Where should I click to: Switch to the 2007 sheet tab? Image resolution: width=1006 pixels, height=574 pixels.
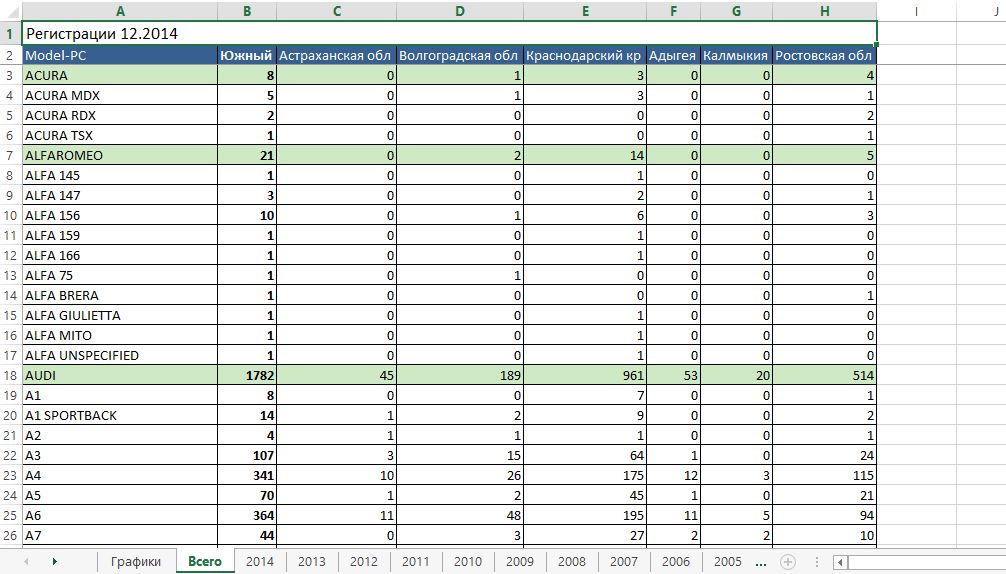point(624,561)
